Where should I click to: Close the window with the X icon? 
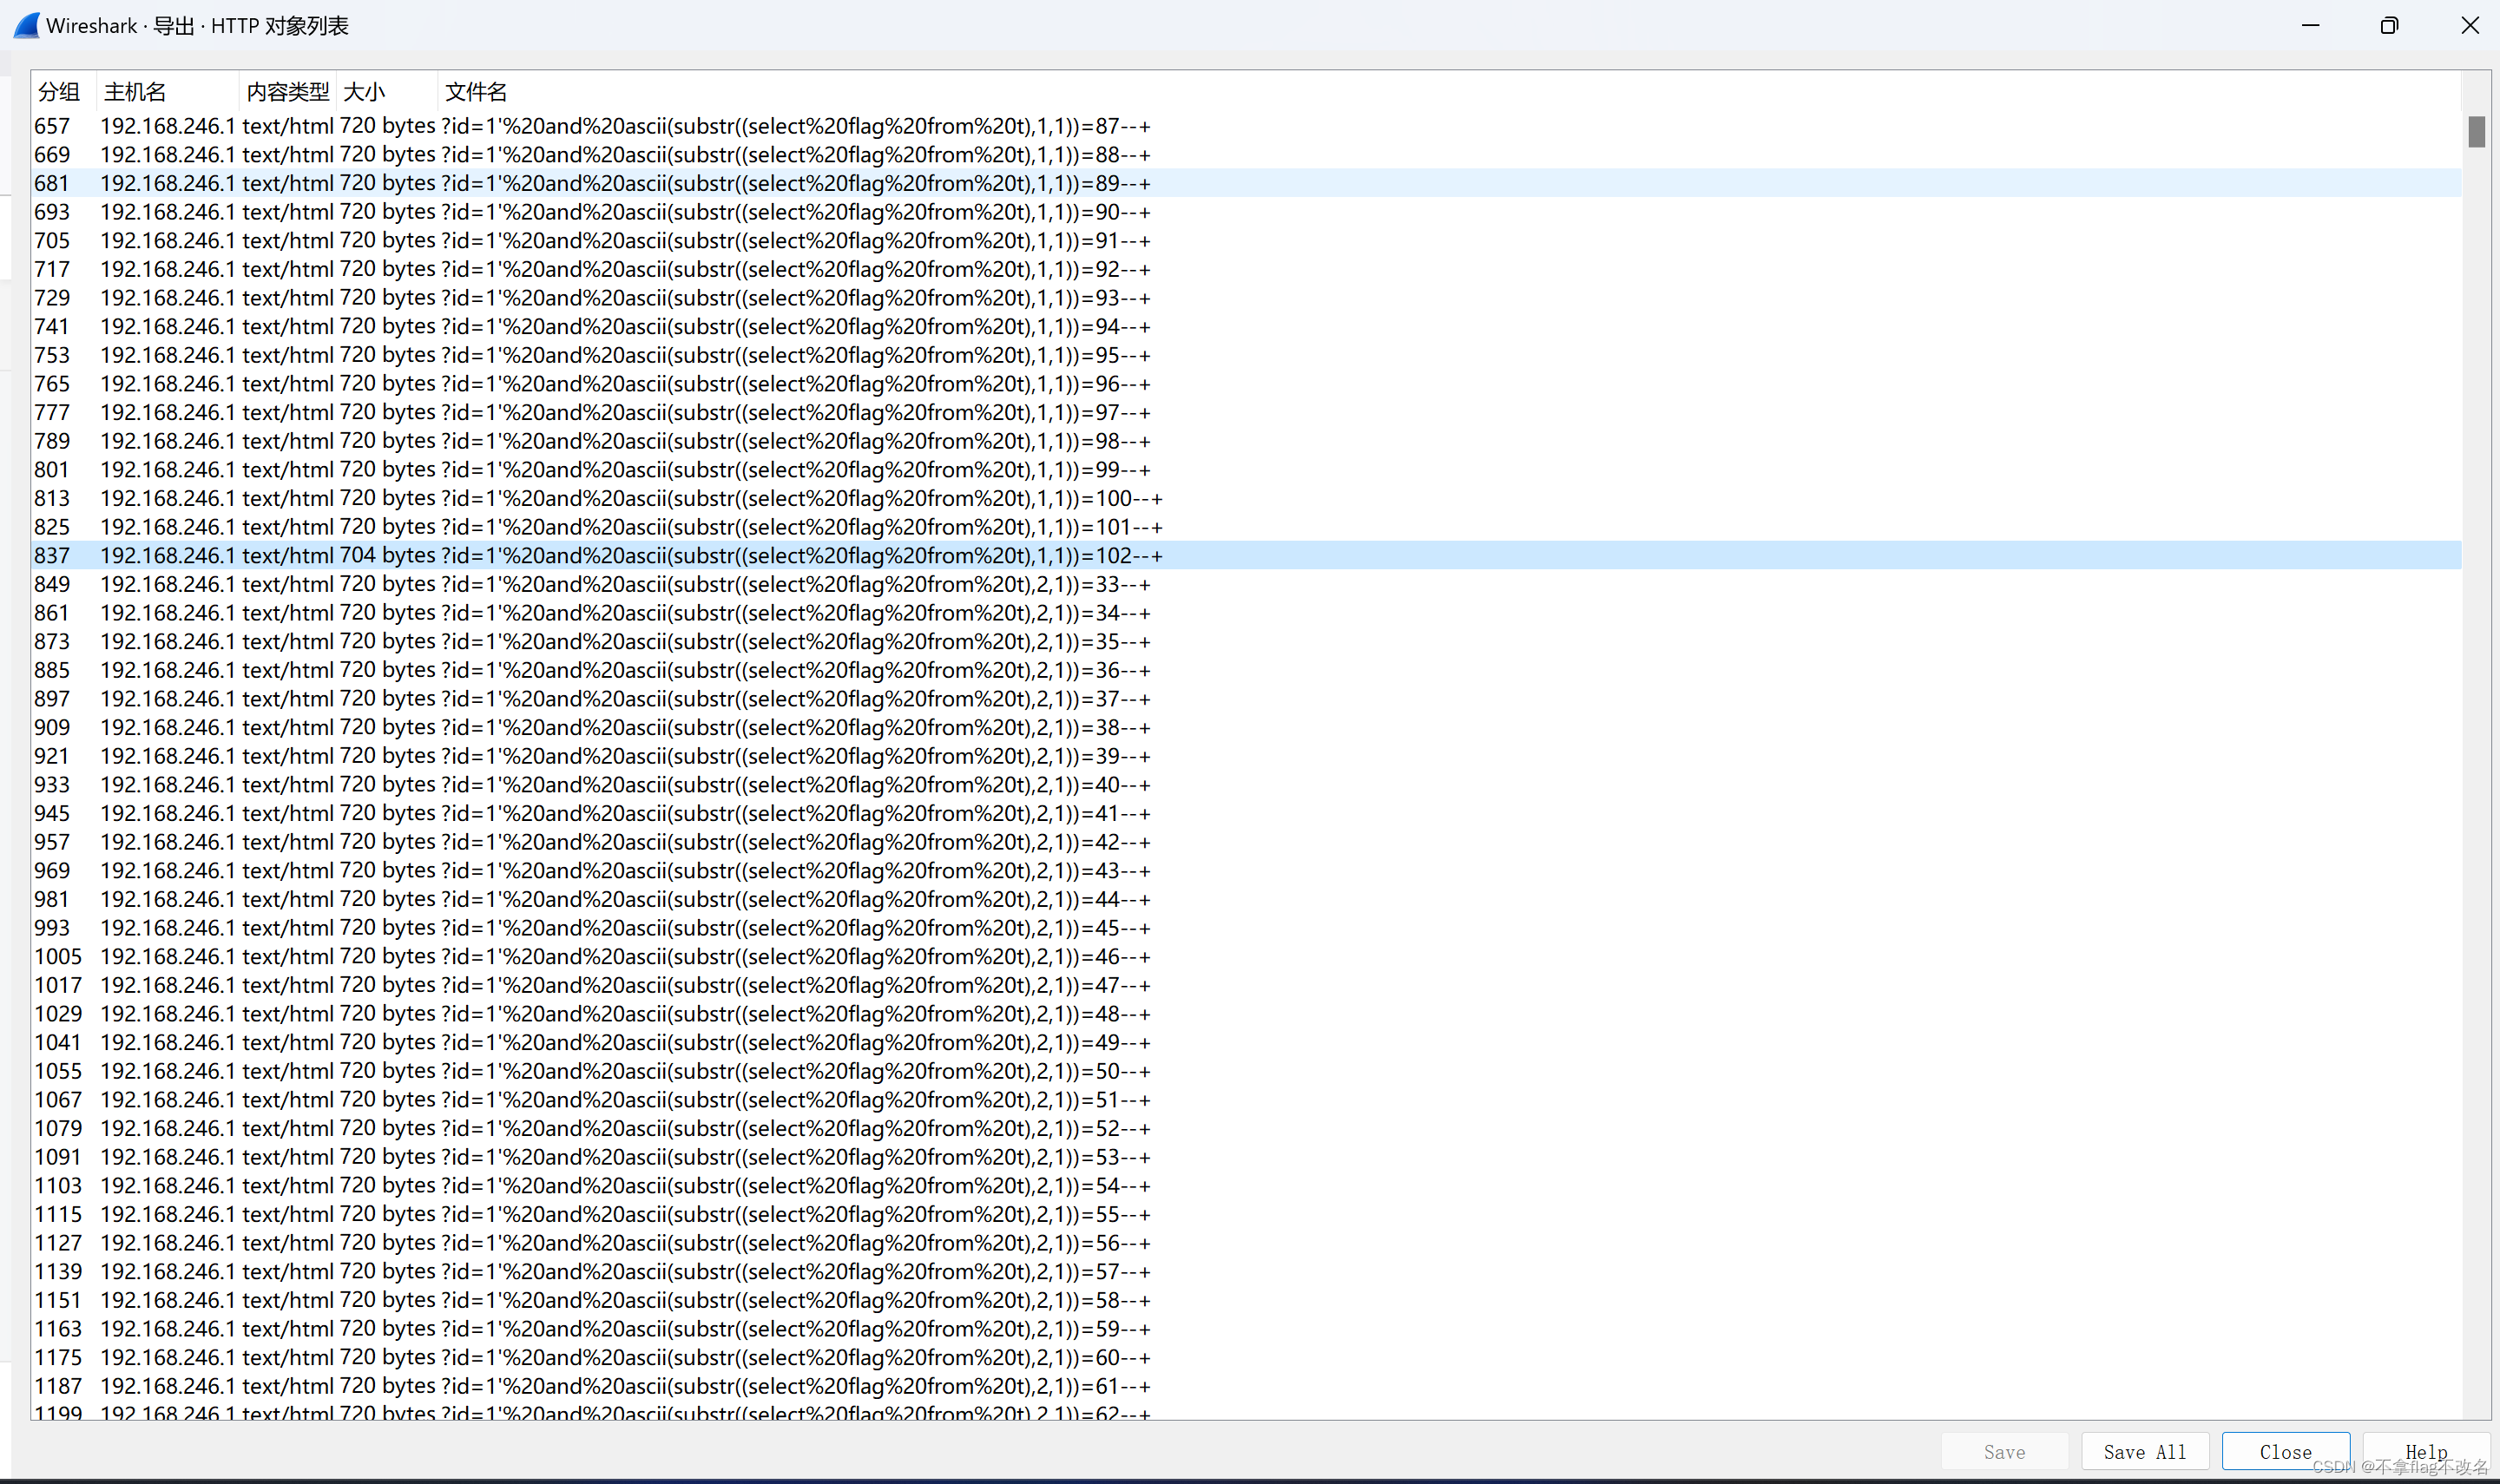[2469, 25]
